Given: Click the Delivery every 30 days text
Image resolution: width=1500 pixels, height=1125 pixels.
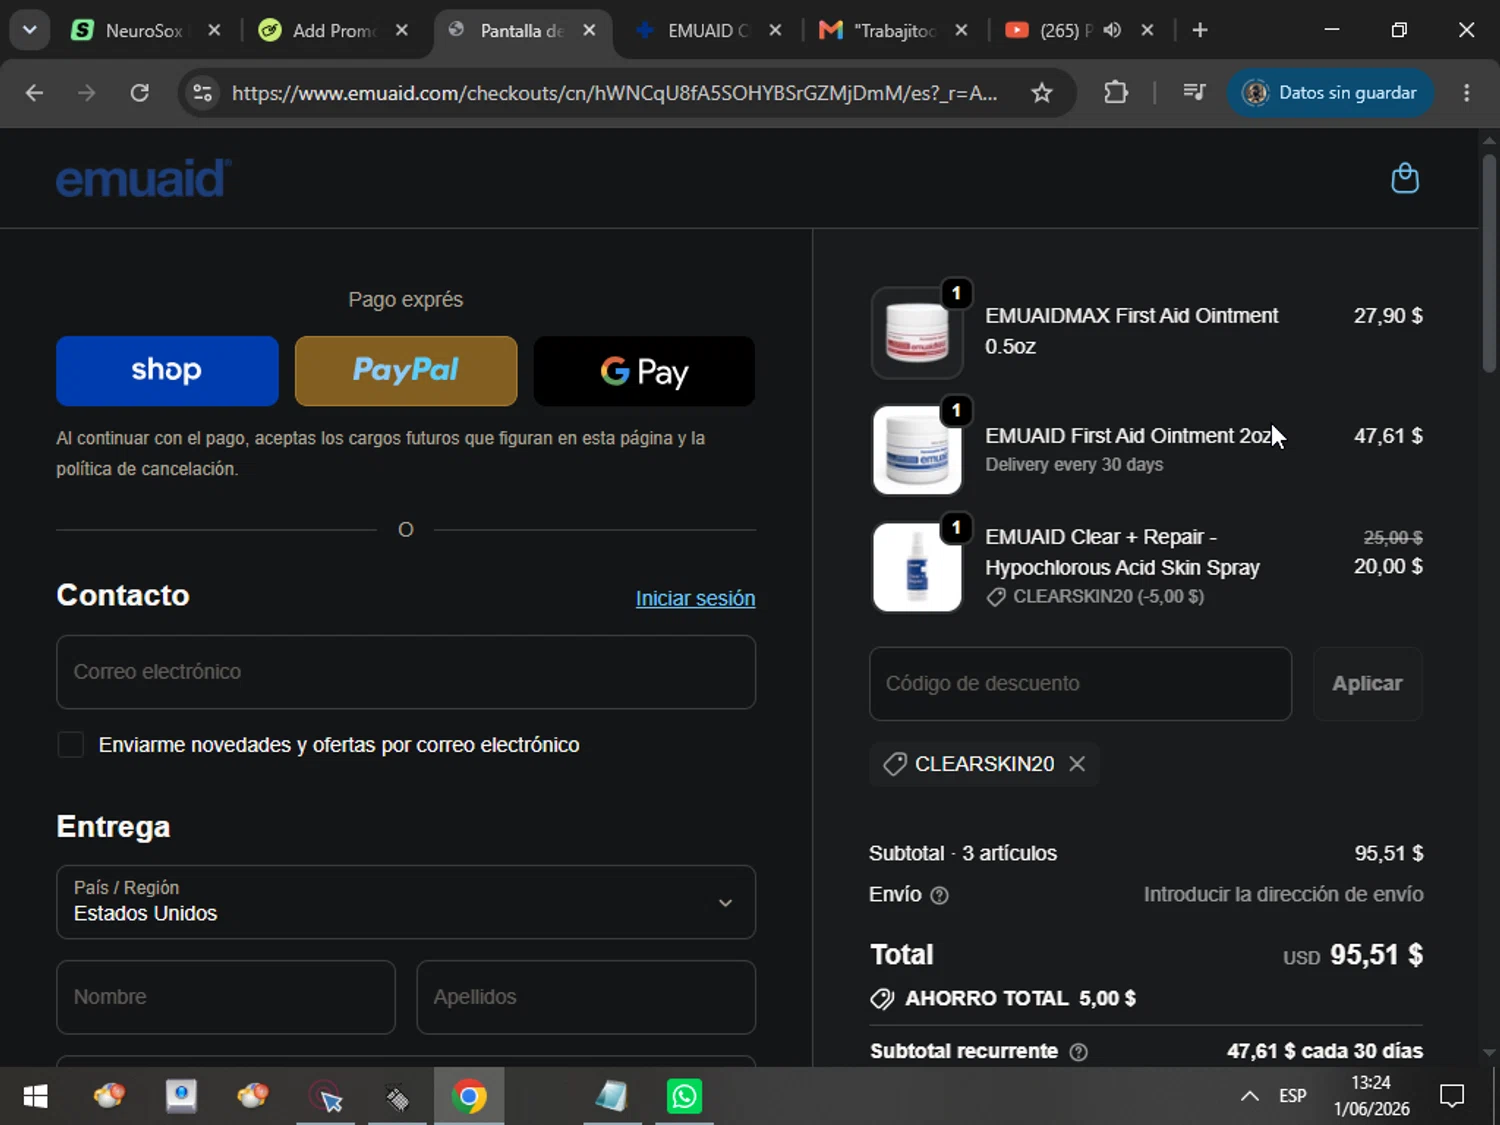Looking at the screenshot, I should coord(1074,465).
